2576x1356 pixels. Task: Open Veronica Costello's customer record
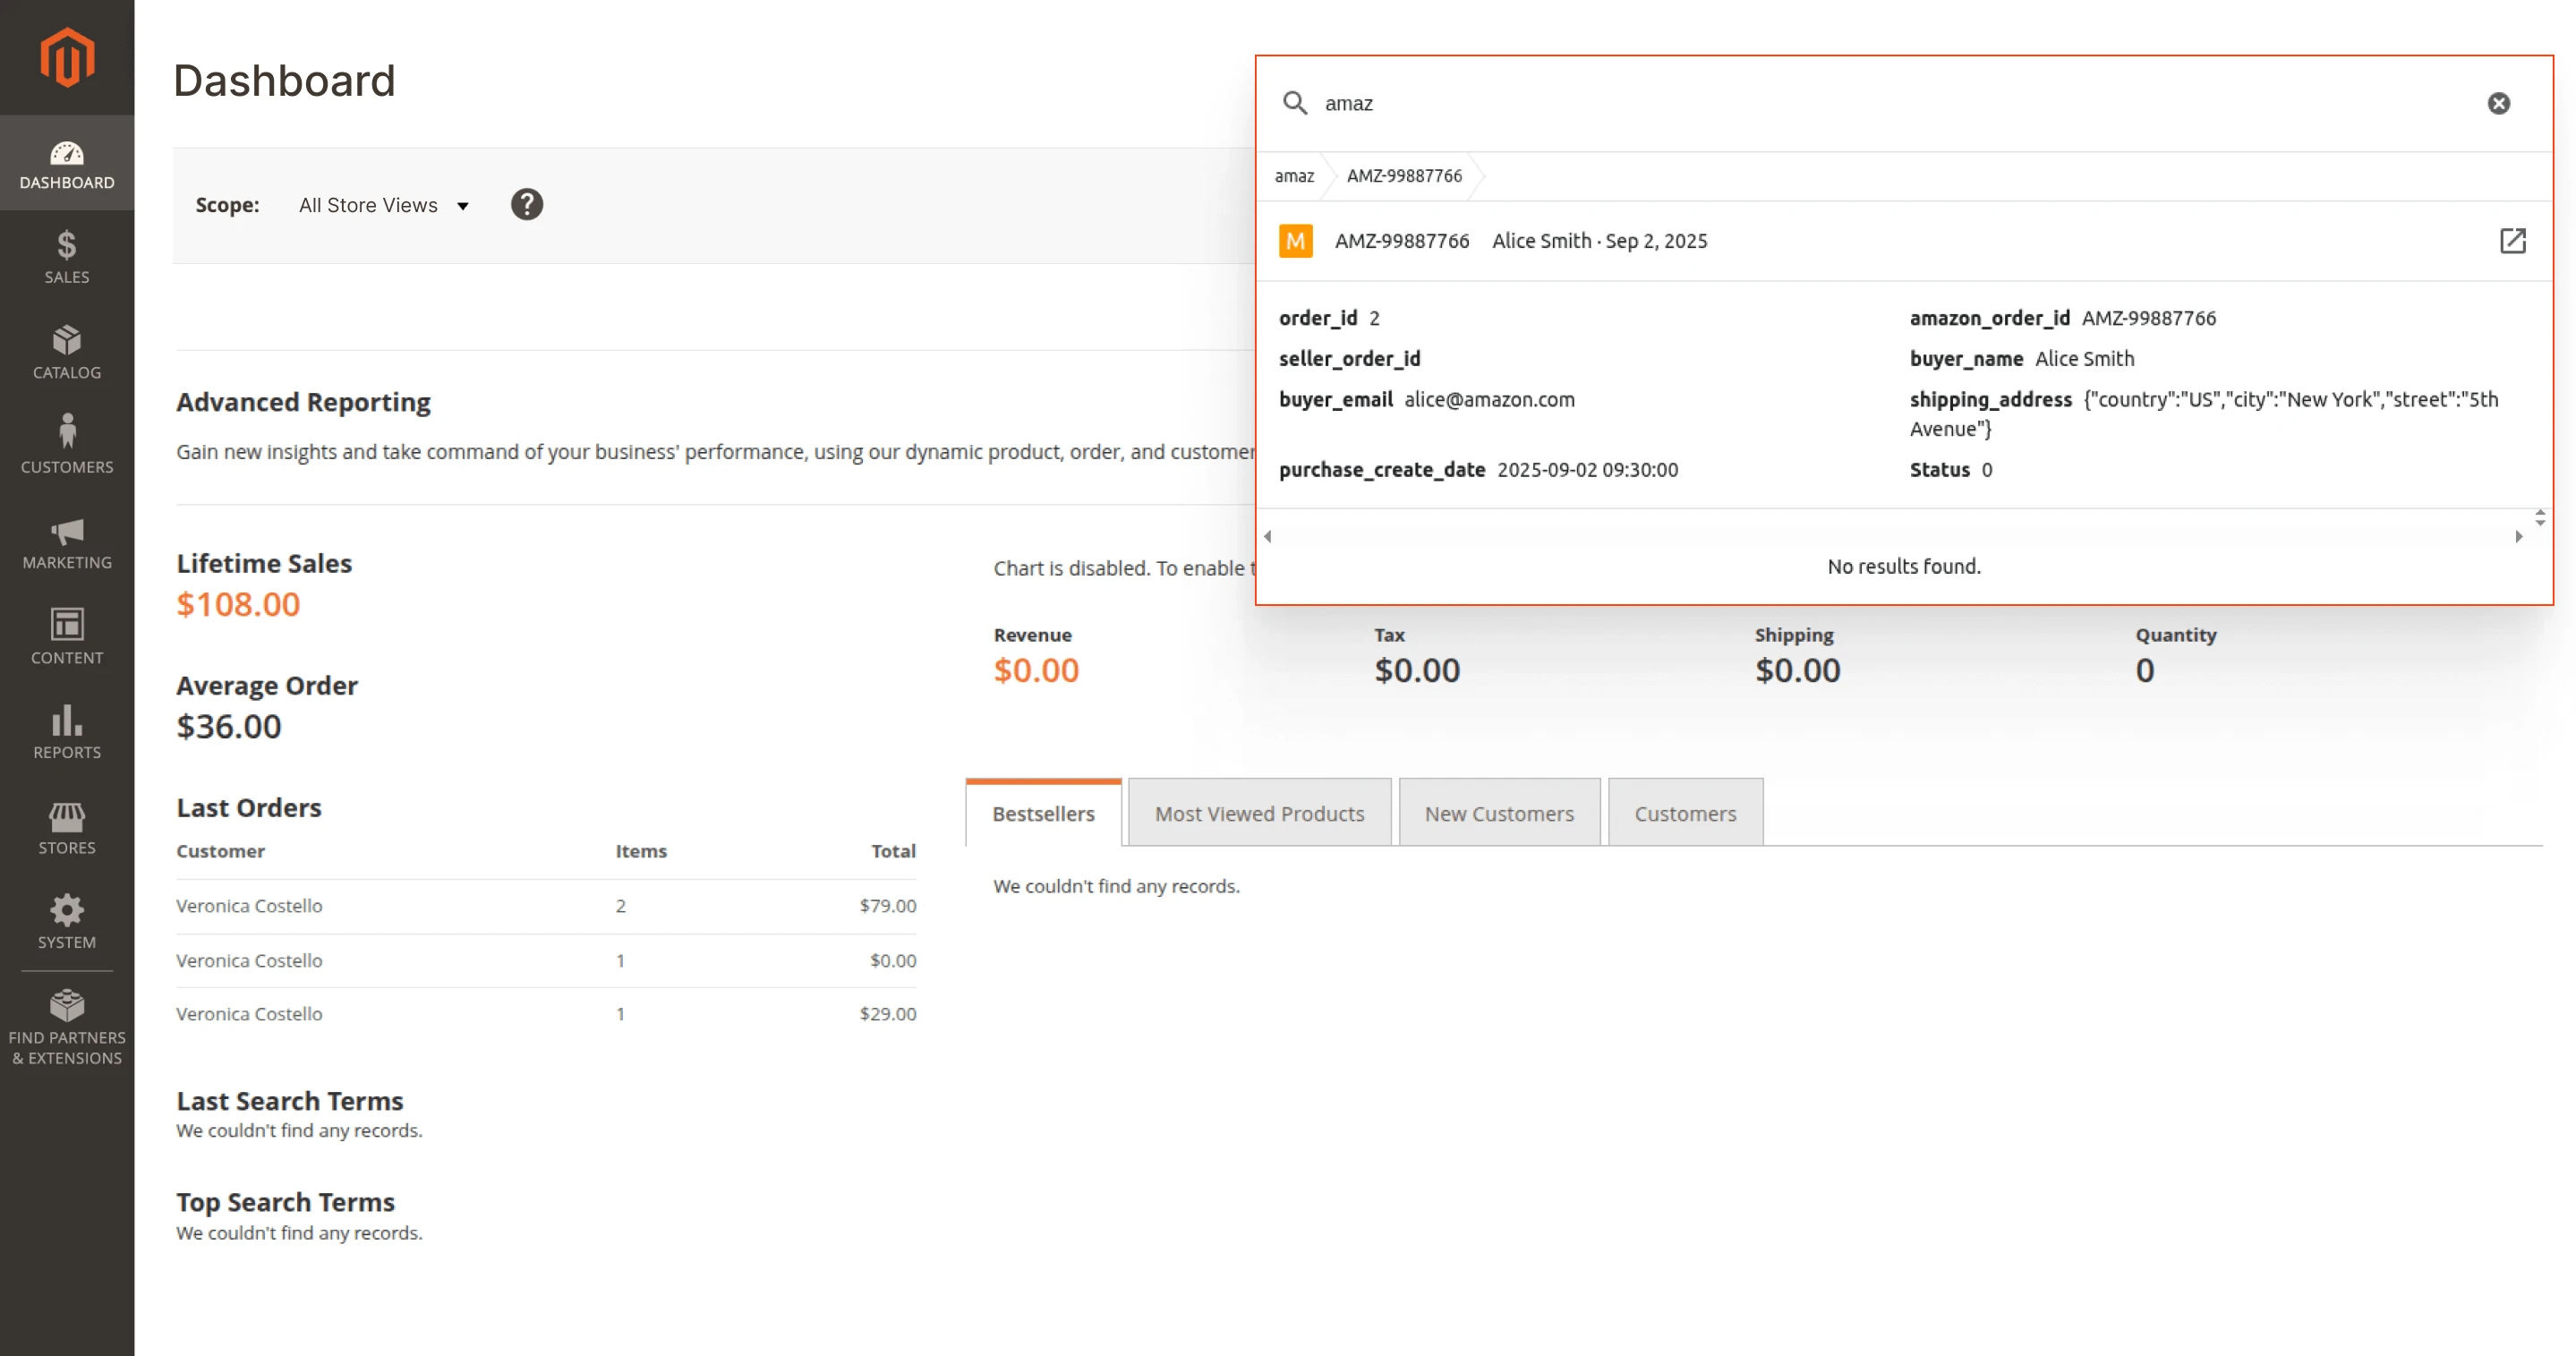(249, 905)
